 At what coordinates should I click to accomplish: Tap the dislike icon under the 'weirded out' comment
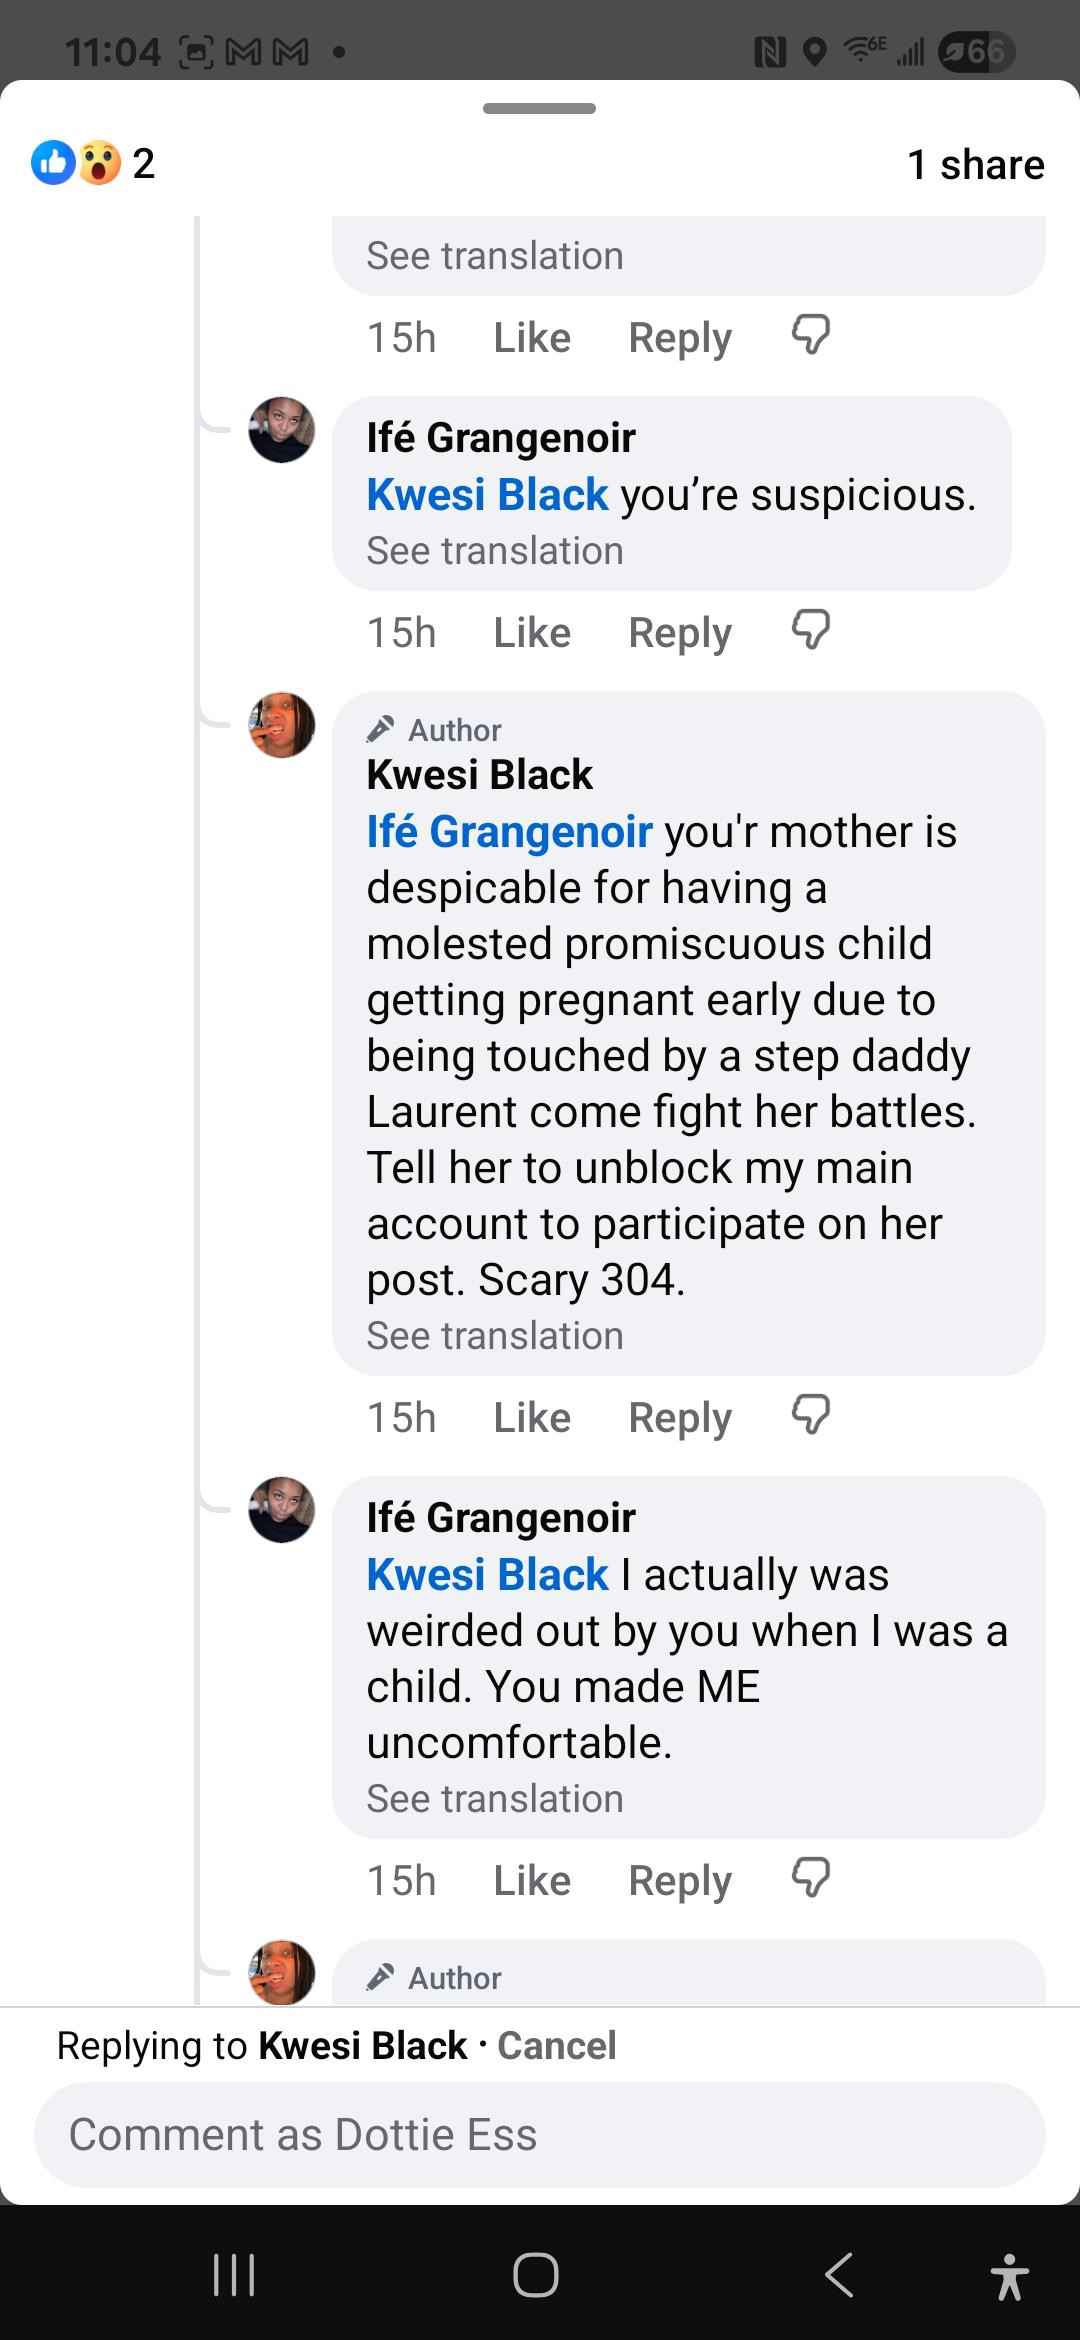pos(810,1878)
